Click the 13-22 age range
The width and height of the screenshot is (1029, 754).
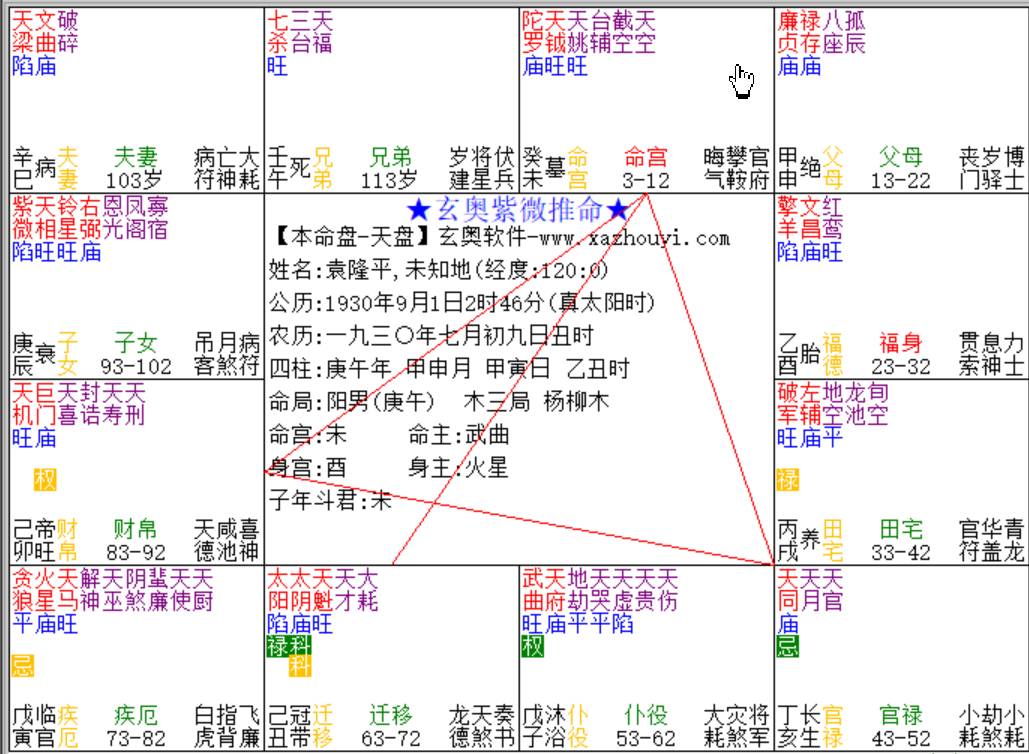pyautogui.click(x=900, y=180)
